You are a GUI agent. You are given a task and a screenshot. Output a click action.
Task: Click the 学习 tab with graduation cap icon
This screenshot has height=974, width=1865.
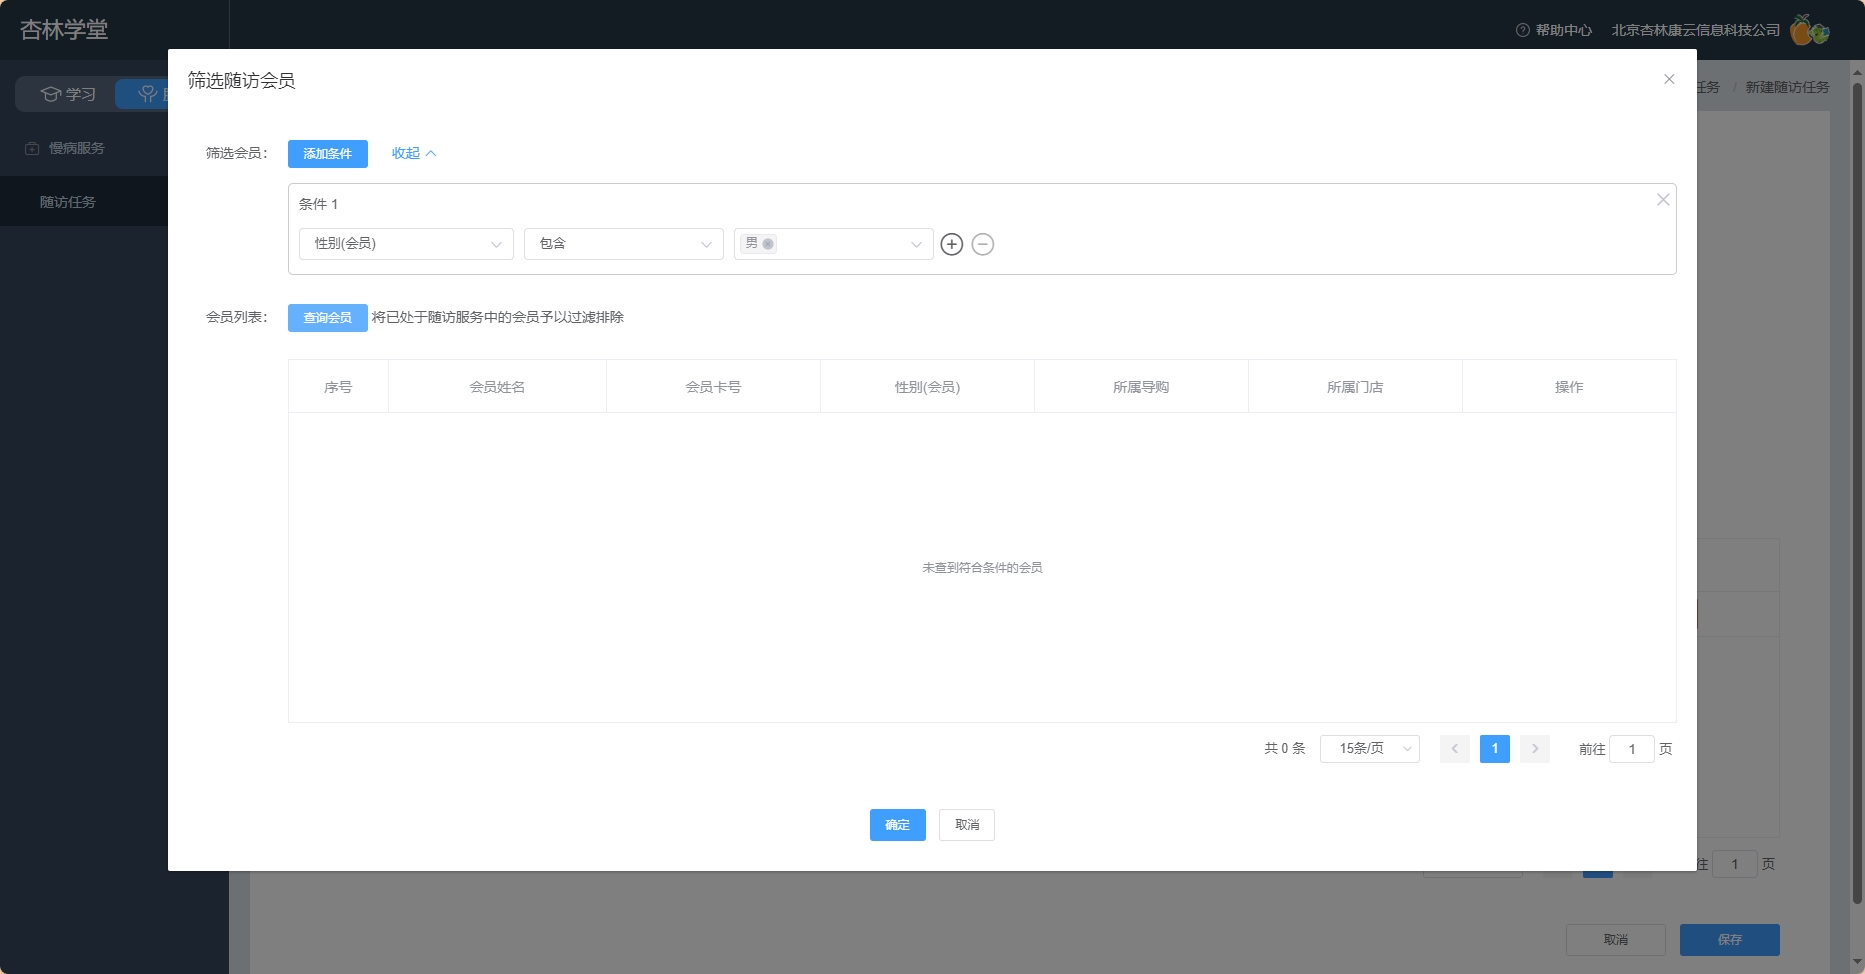point(68,94)
